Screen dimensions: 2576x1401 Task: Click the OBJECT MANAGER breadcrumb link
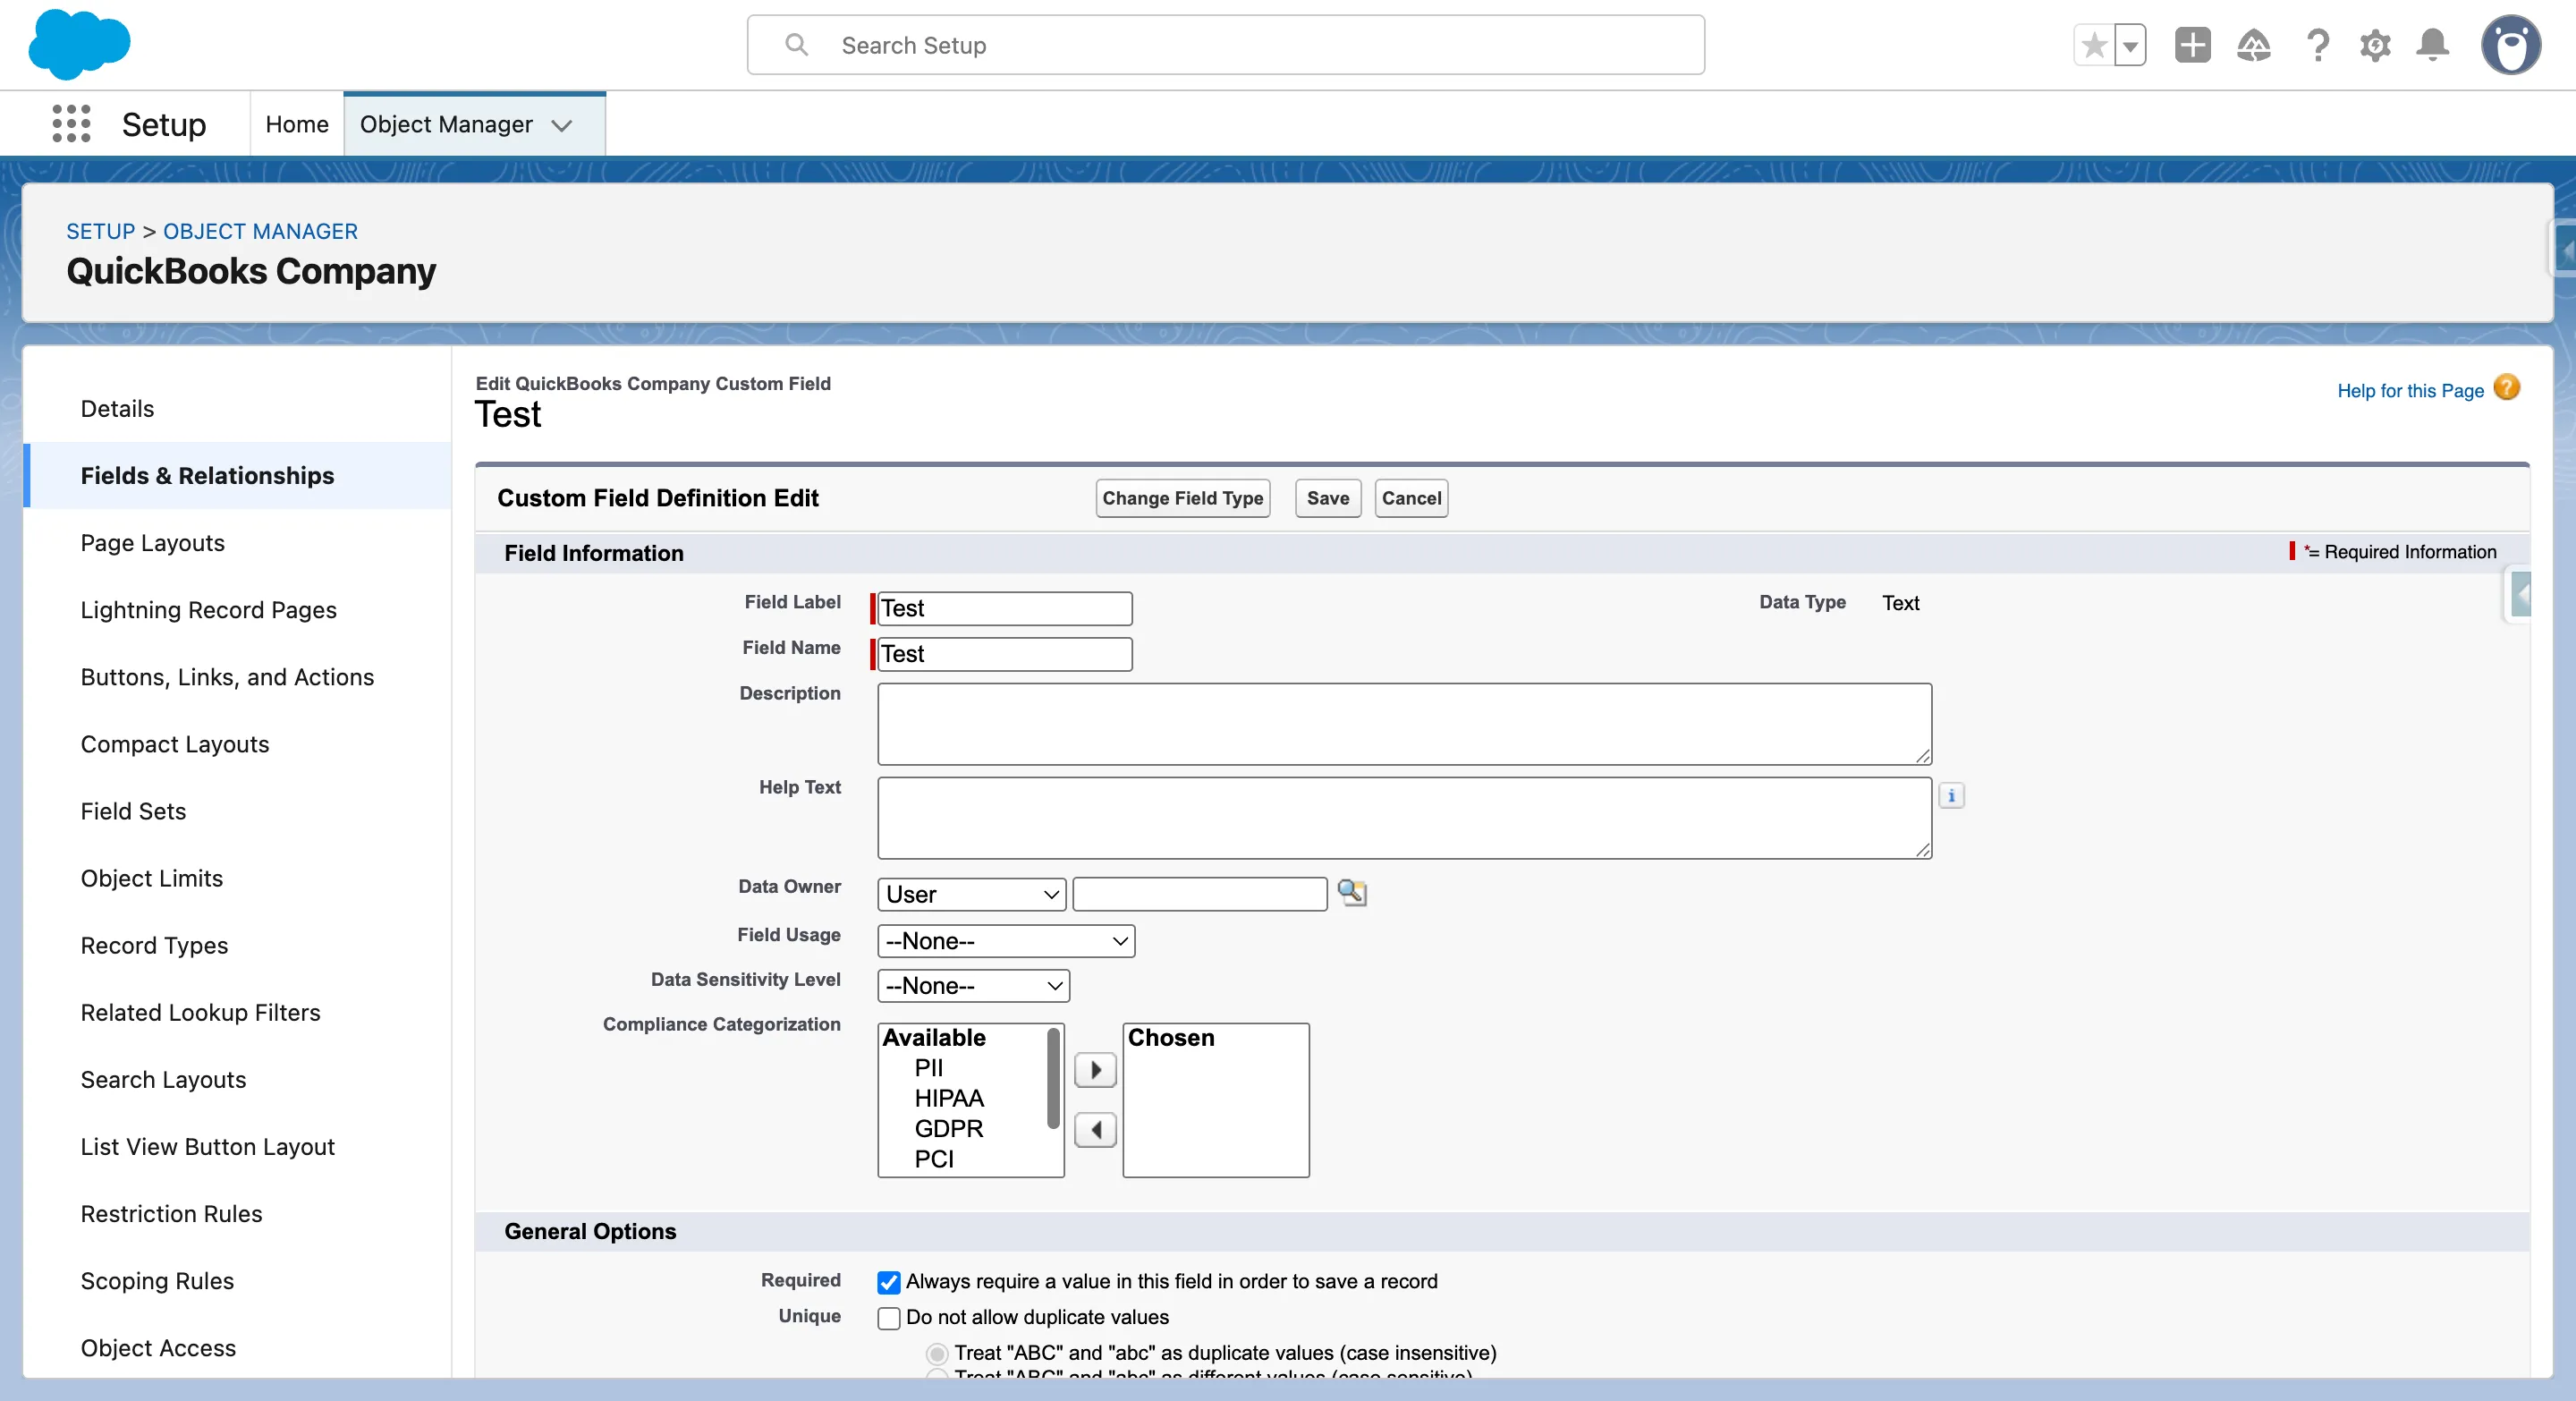[x=260, y=231]
